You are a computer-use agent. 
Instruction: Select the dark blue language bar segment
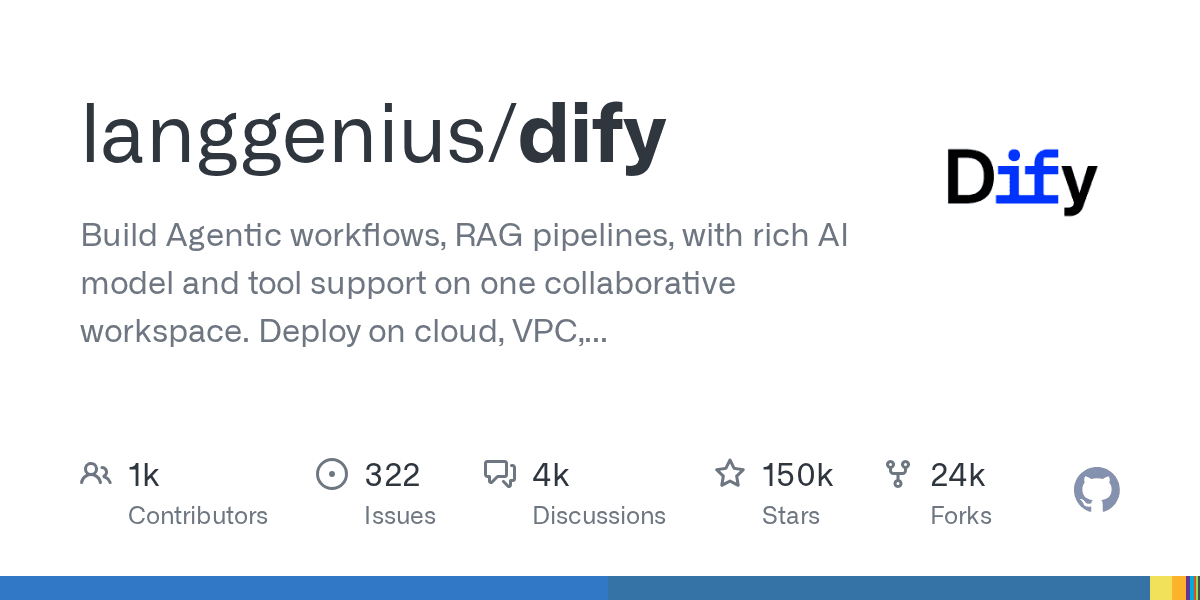click(879, 588)
